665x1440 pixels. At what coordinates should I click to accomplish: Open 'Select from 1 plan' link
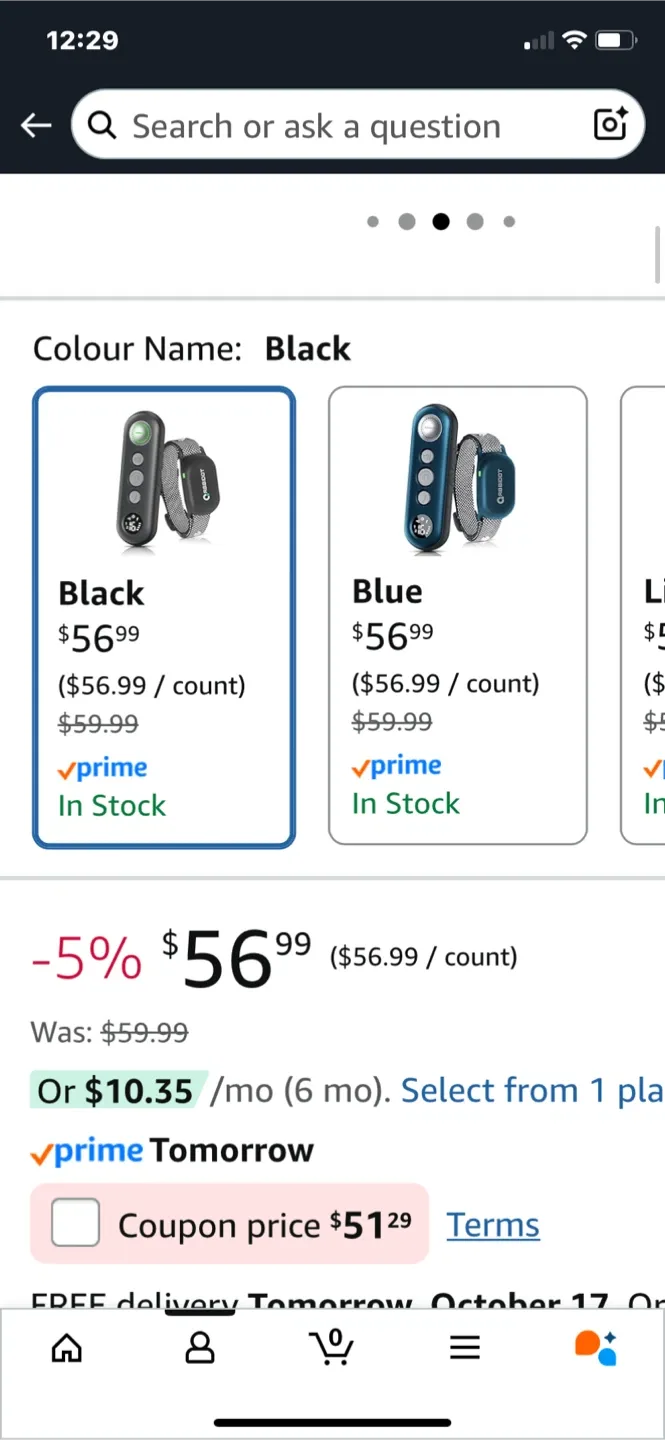(x=532, y=1090)
